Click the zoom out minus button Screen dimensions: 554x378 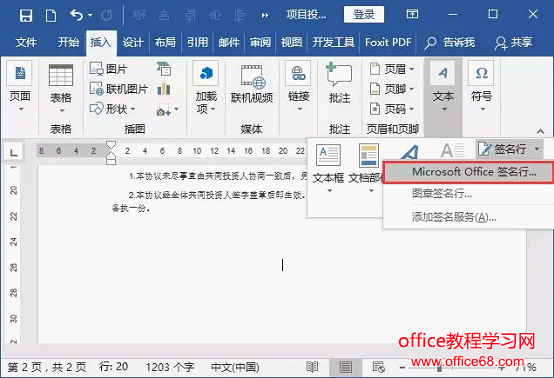(402, 367)
